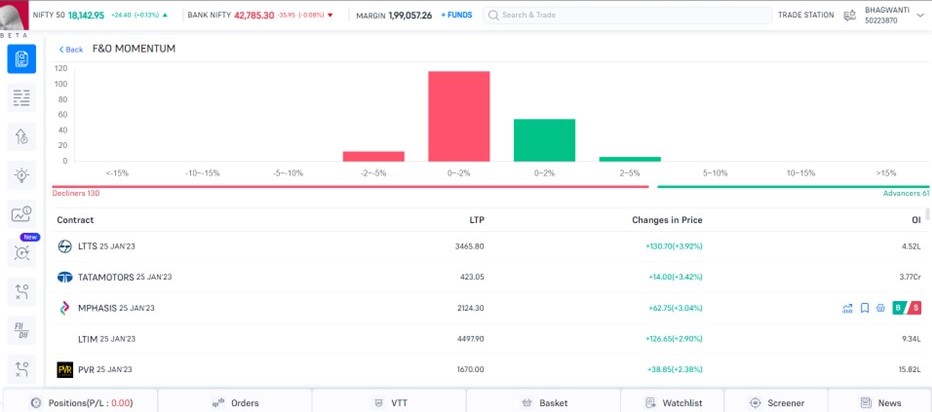The height and width of the screenshot is (412, 932).
Task: Click LTIM LTP 4497.90
Action: [471, 339]
